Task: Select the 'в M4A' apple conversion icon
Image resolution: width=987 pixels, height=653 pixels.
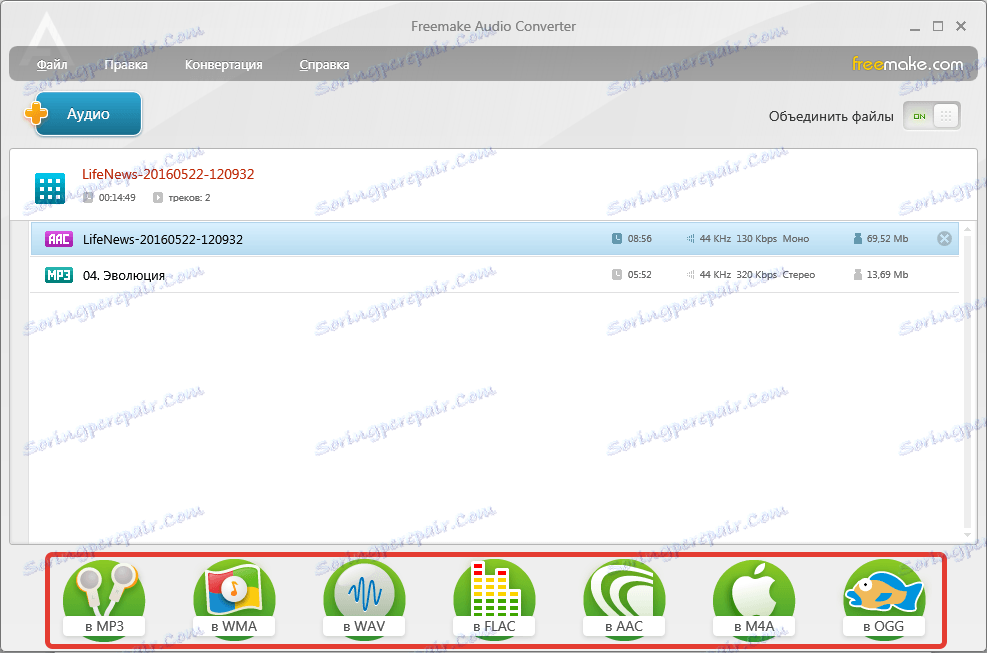Action: pos(753,590)
